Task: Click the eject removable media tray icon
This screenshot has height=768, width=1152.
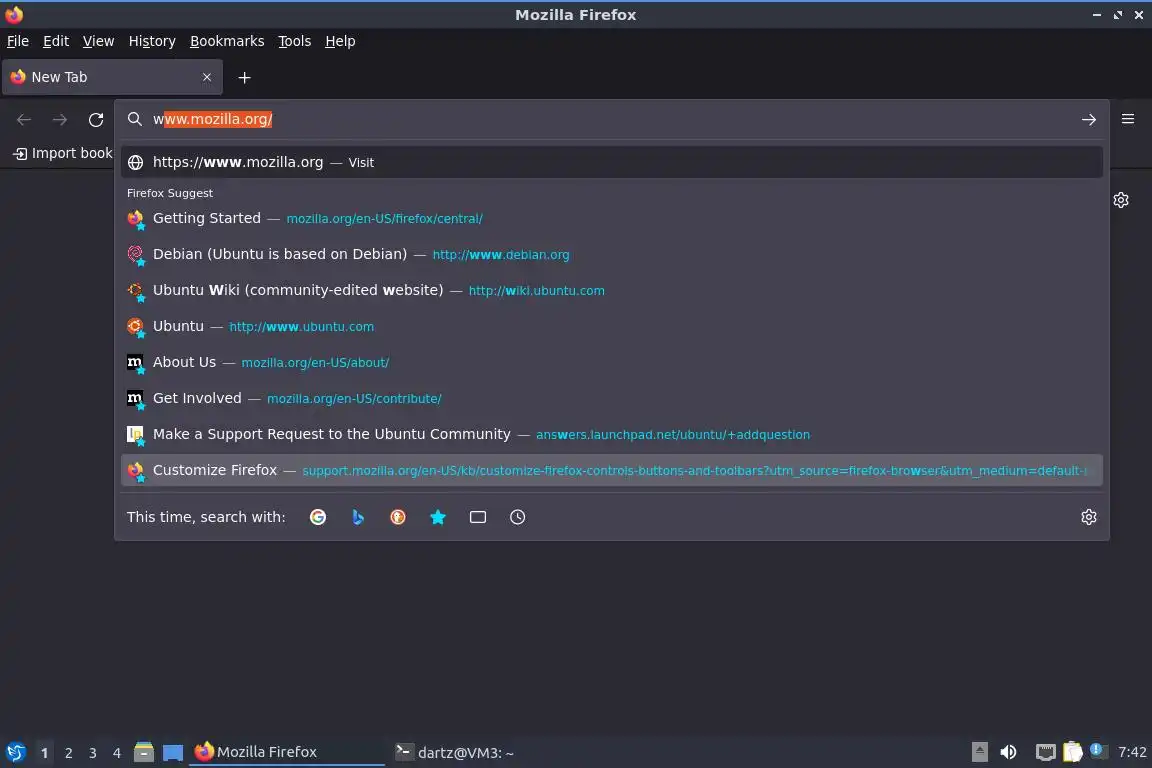Action: pyautogui.click(x=979, y=752)
